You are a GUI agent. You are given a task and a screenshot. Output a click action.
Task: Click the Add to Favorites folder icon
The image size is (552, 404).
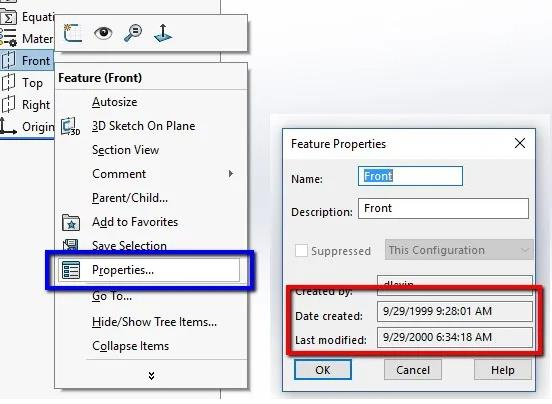point(71,222)
